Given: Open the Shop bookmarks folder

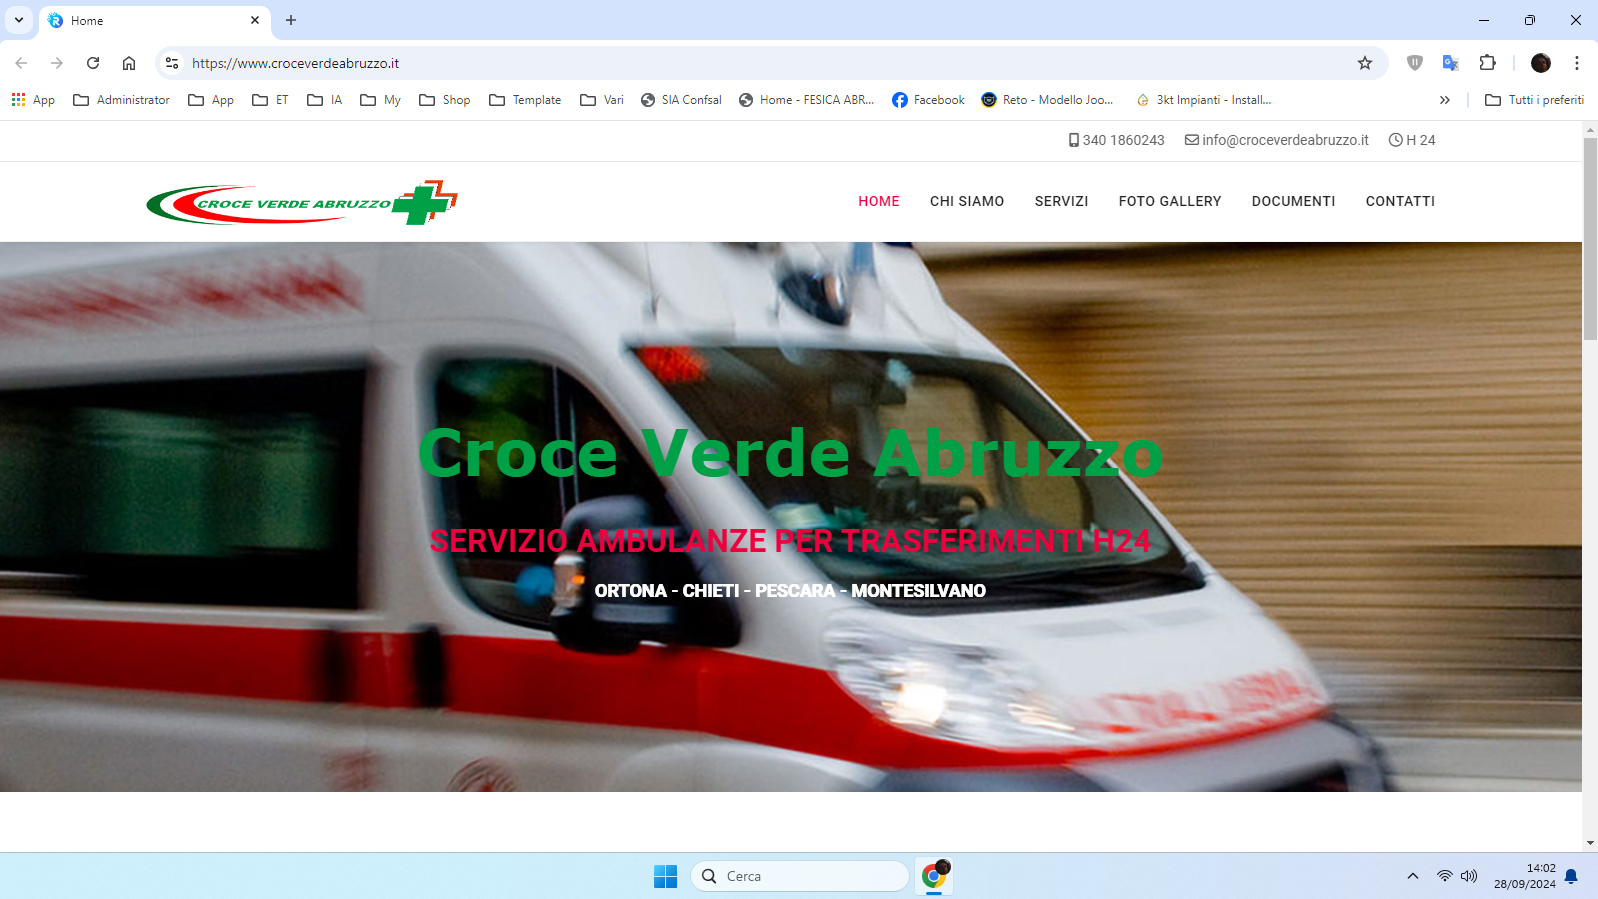Looking at the screenshot, I should click(445, 100).
